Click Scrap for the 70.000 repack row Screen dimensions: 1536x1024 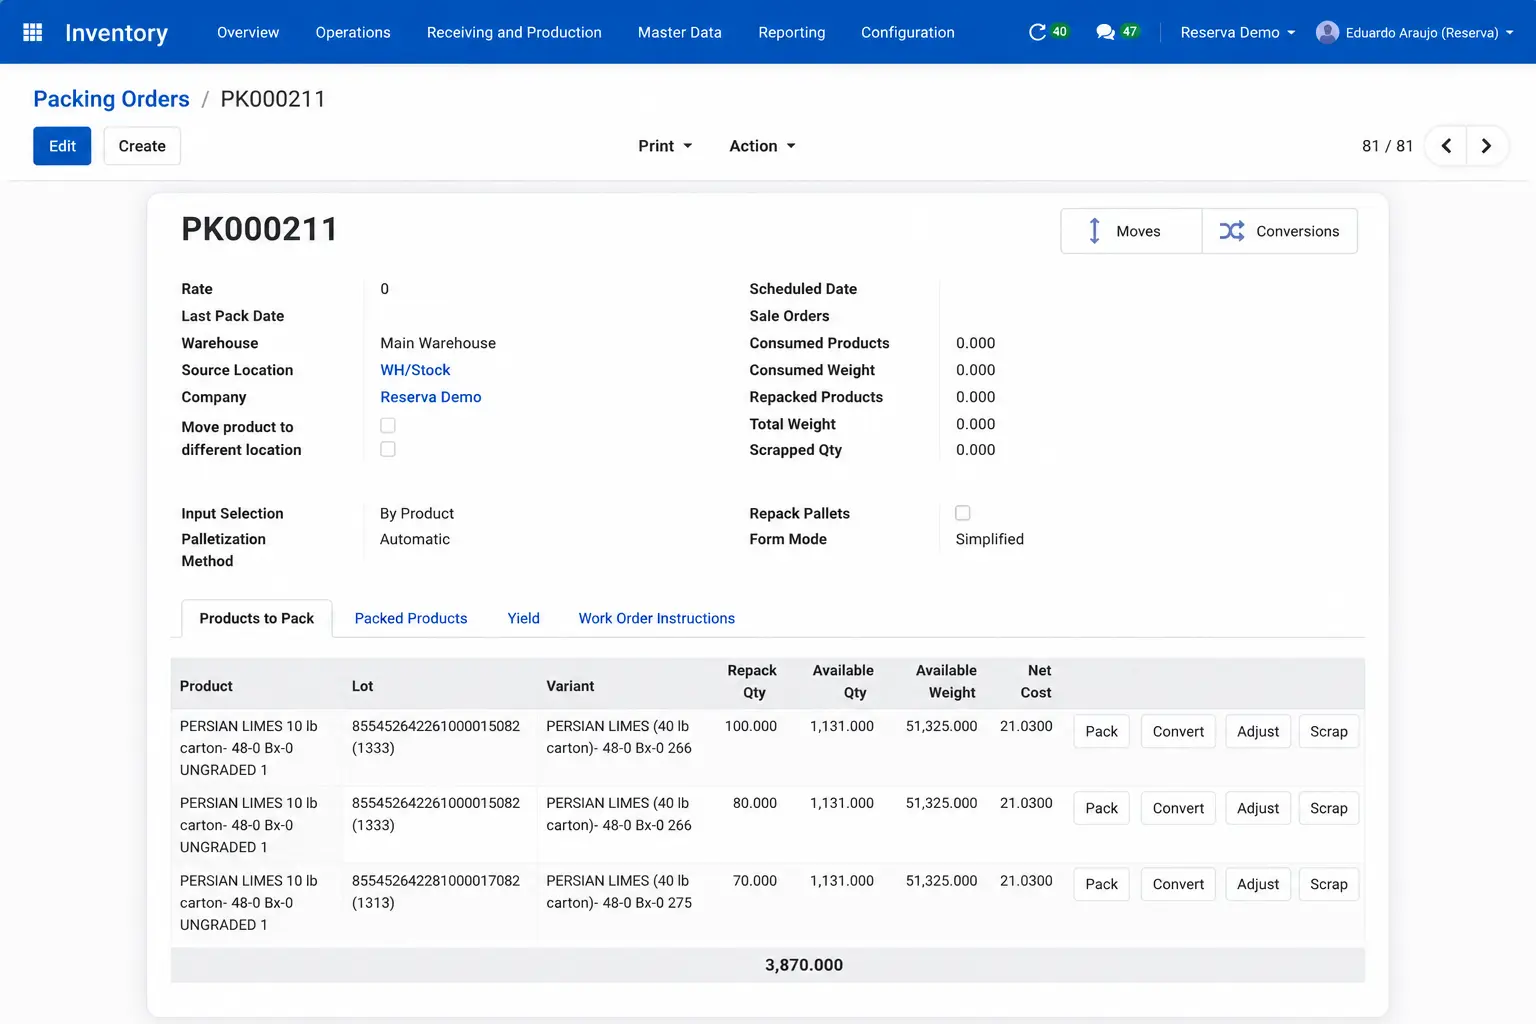1329,884
